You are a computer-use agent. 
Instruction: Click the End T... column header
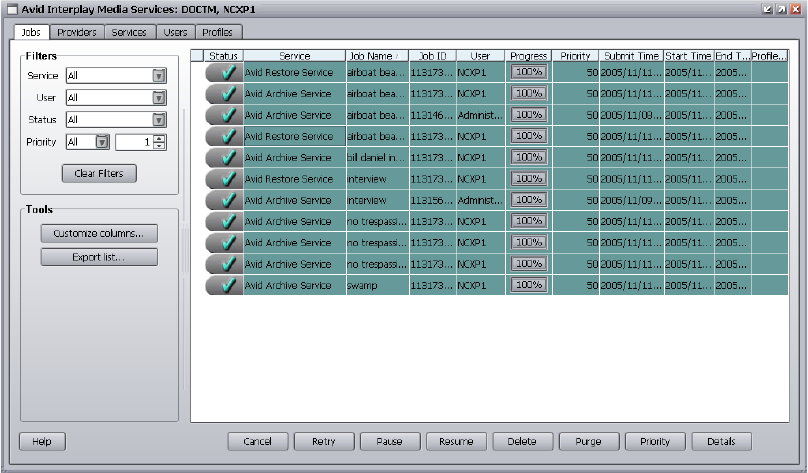click(x=732, y=56)
